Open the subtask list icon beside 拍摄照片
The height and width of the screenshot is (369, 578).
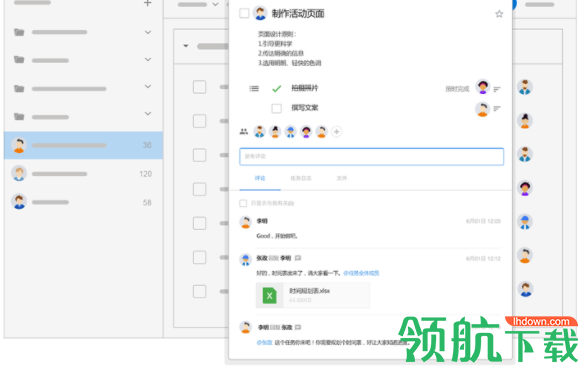point(254,88)
